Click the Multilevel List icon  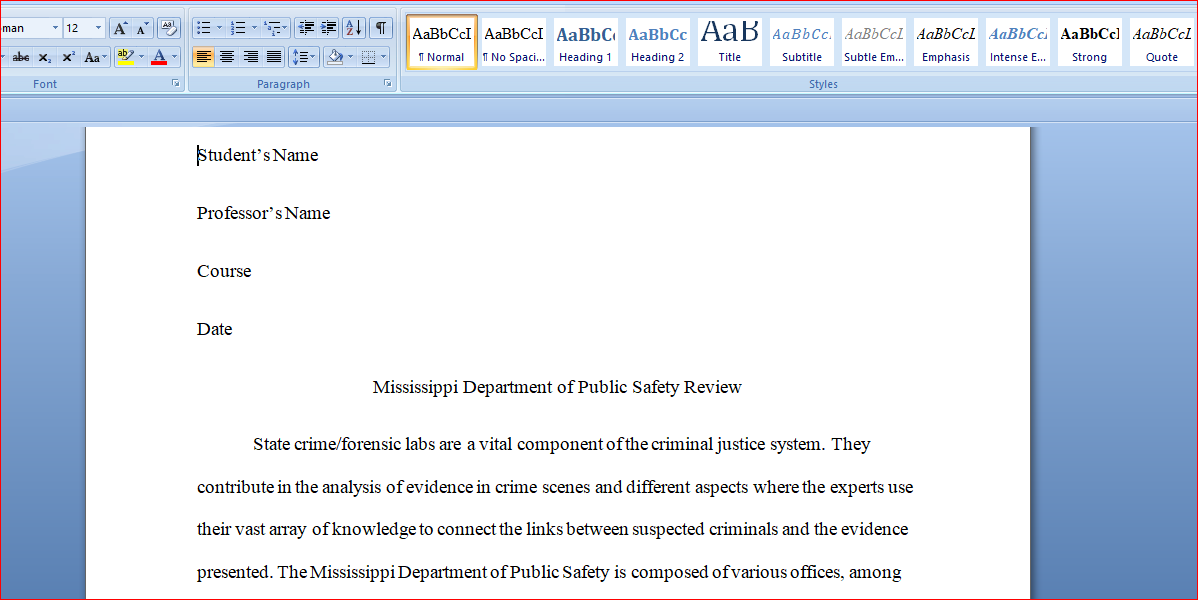[272, 28]
